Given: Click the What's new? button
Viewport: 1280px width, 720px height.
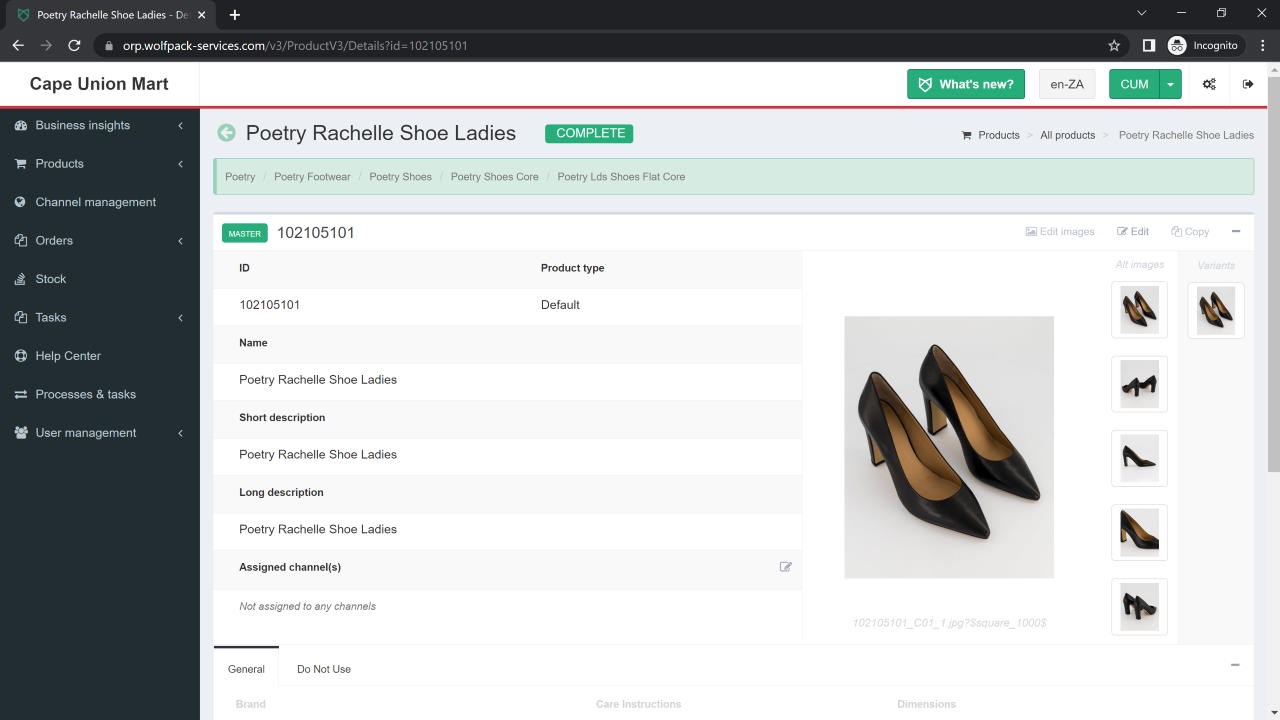Looking at the screenshot, I should tap(966, 84).
